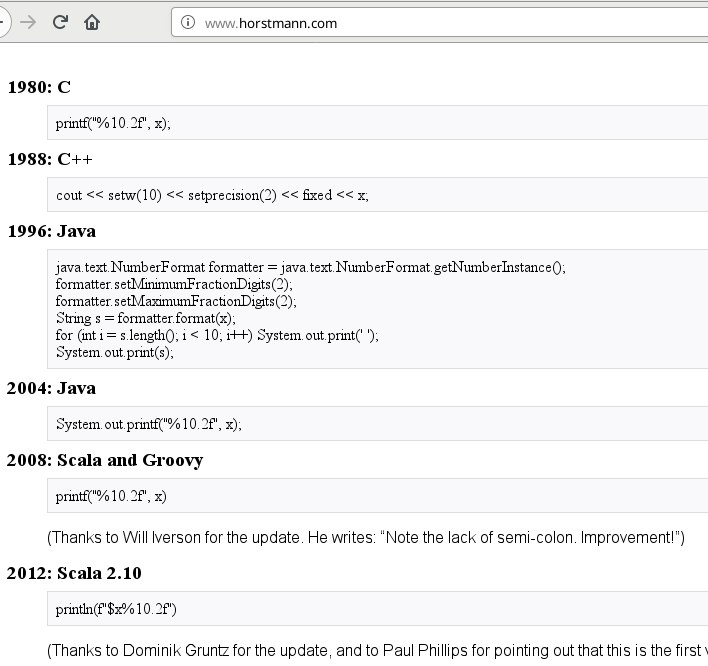The height and width of the screenshot is (666, 708).
Task: Click the heading "1996: Java"
Action: 51,231
